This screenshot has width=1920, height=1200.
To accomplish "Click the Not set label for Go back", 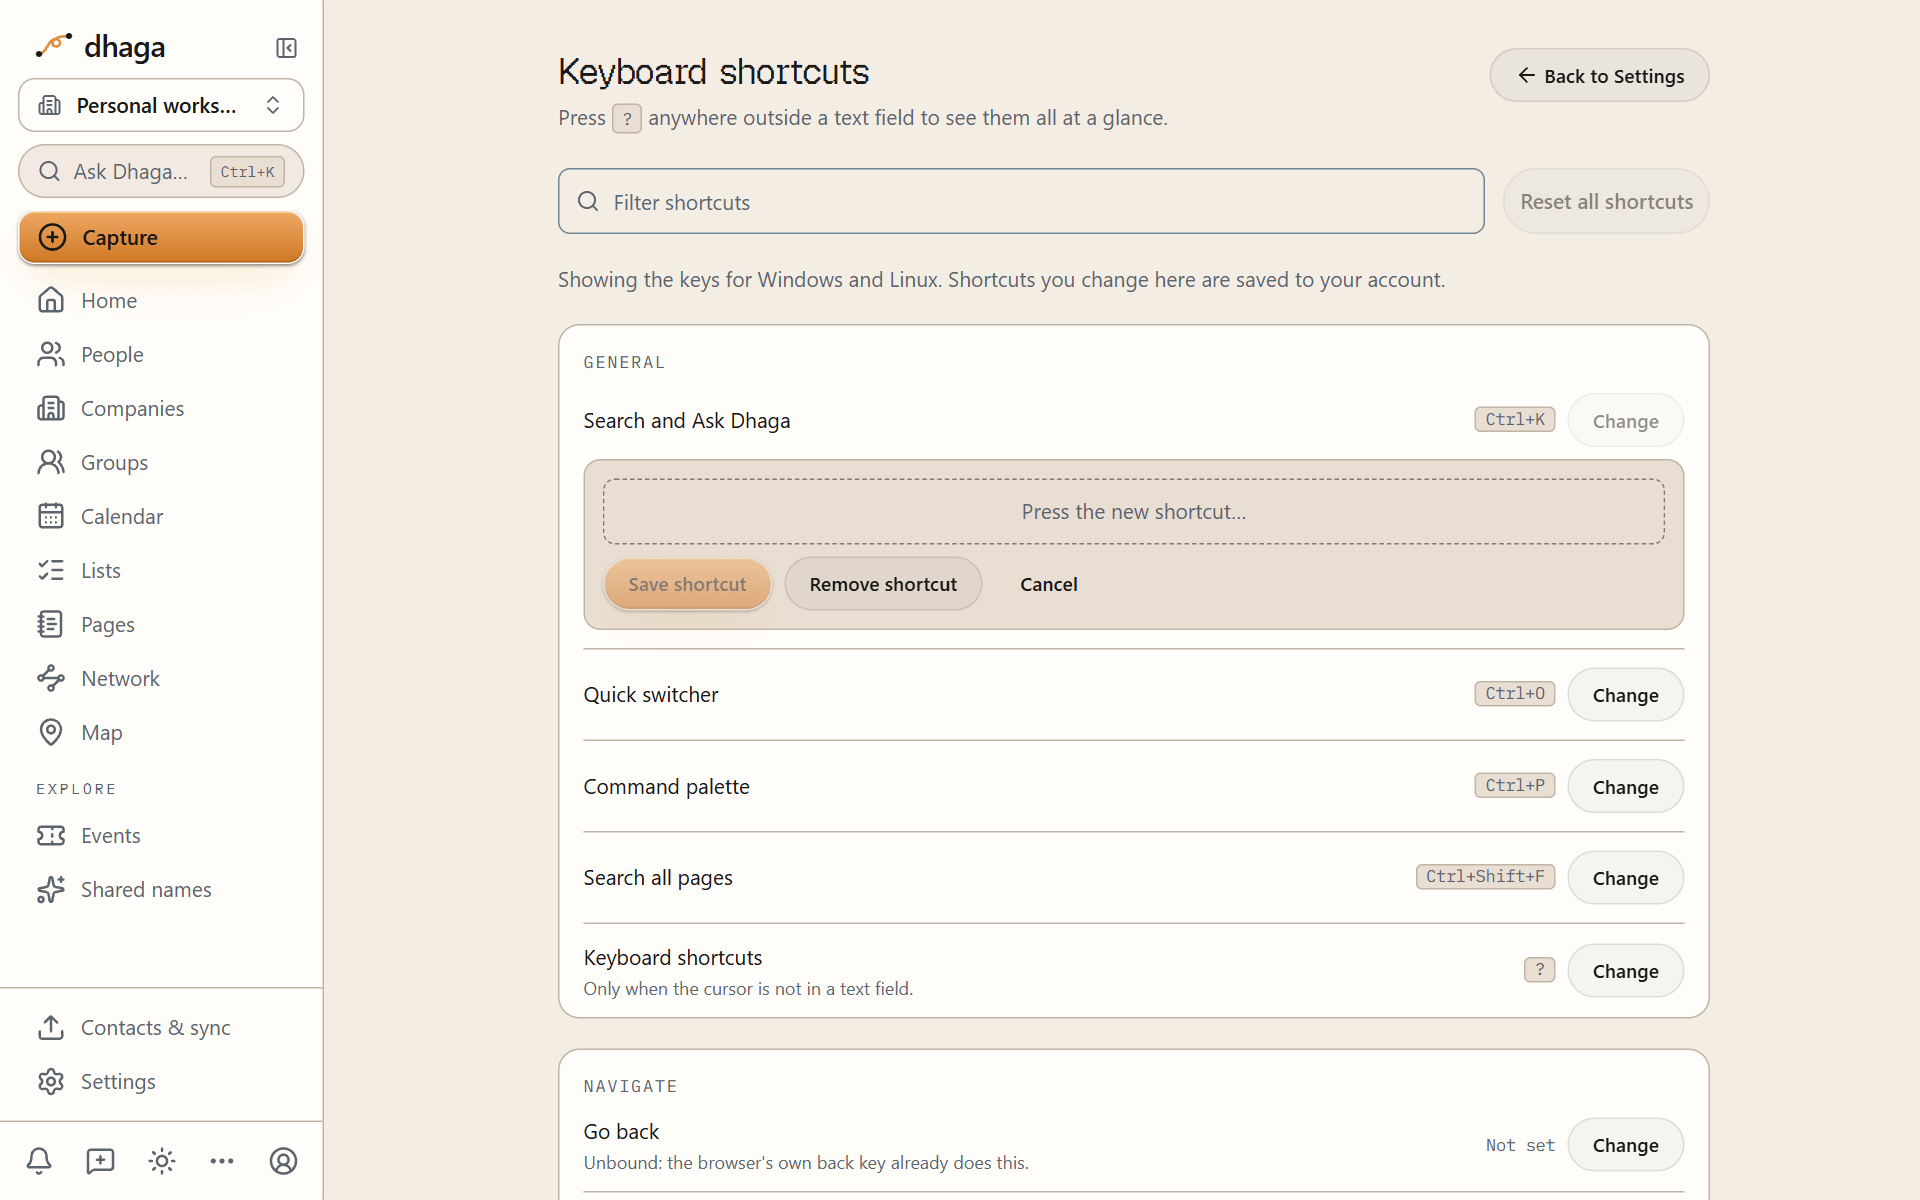I will point(1520,1145).
